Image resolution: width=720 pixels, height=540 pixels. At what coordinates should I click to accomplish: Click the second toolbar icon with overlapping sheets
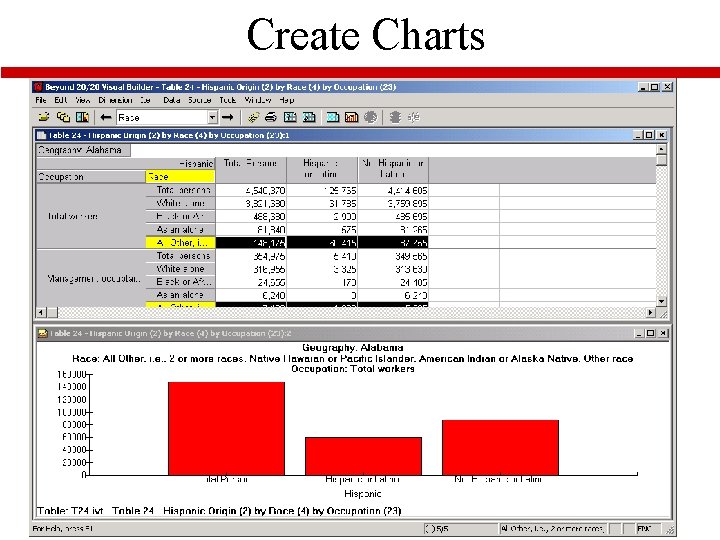pos(63,117)
